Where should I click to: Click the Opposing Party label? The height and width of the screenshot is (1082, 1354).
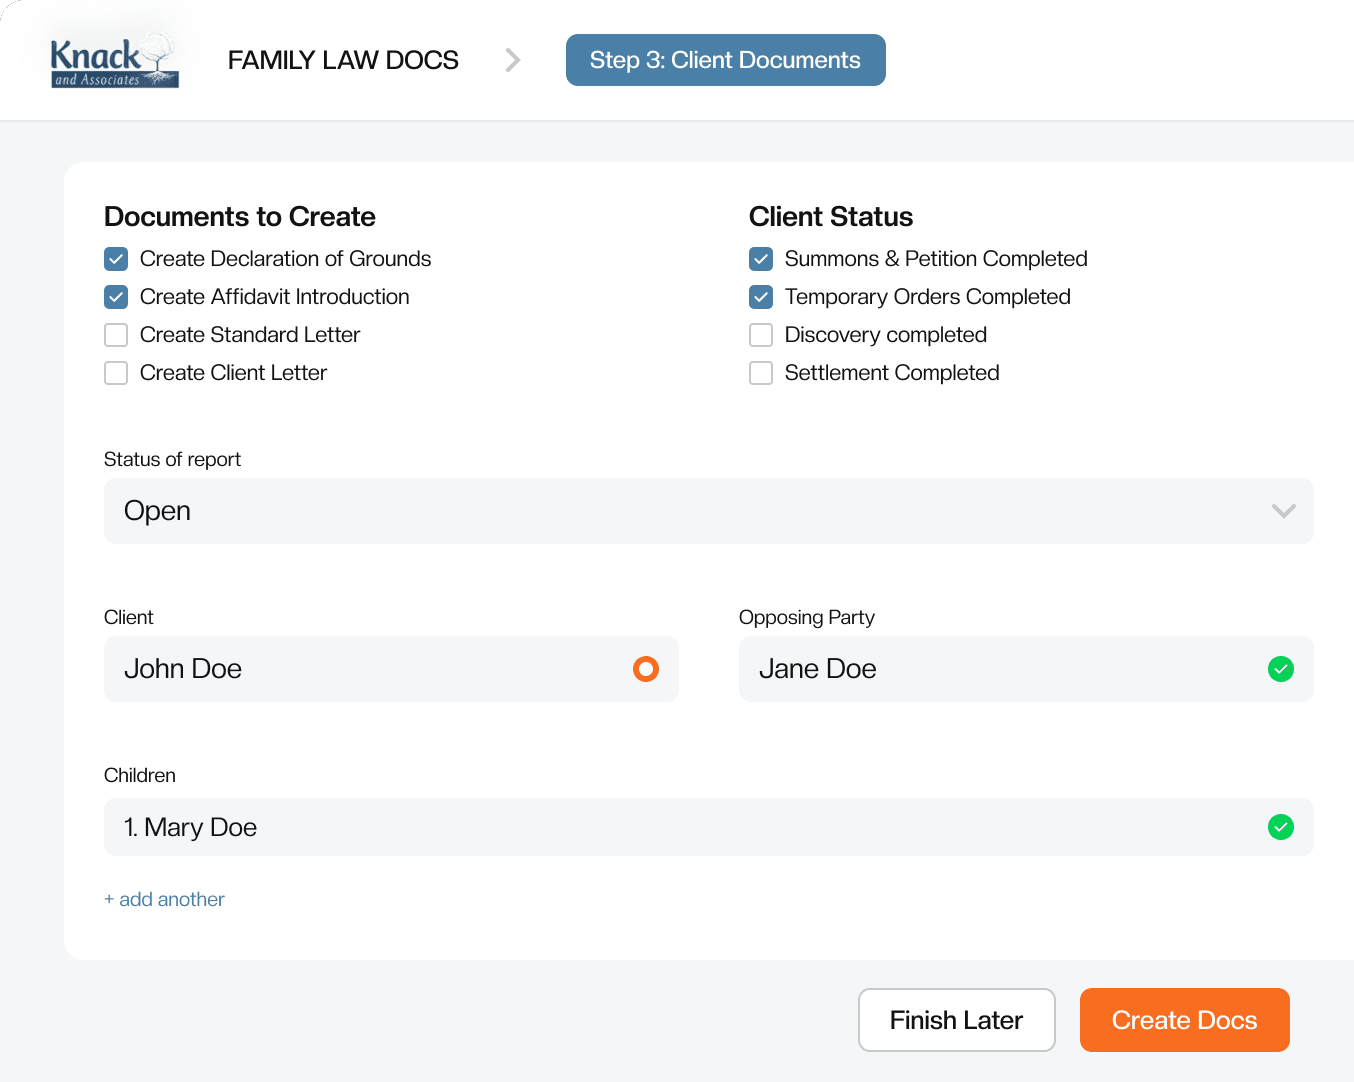tap(807, 617)
